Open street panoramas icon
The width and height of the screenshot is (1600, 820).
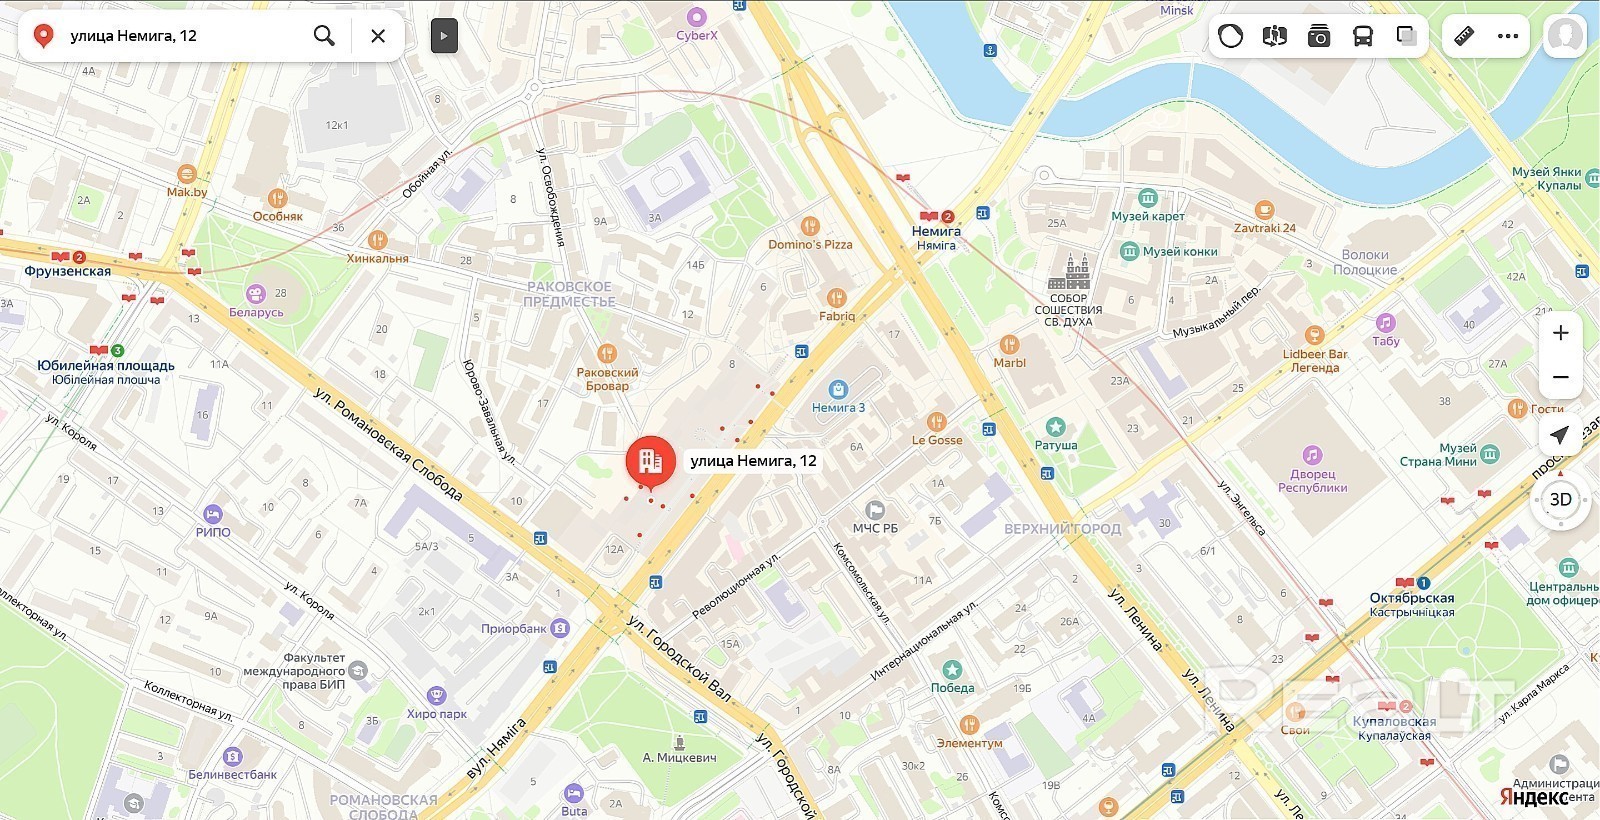1274,37
